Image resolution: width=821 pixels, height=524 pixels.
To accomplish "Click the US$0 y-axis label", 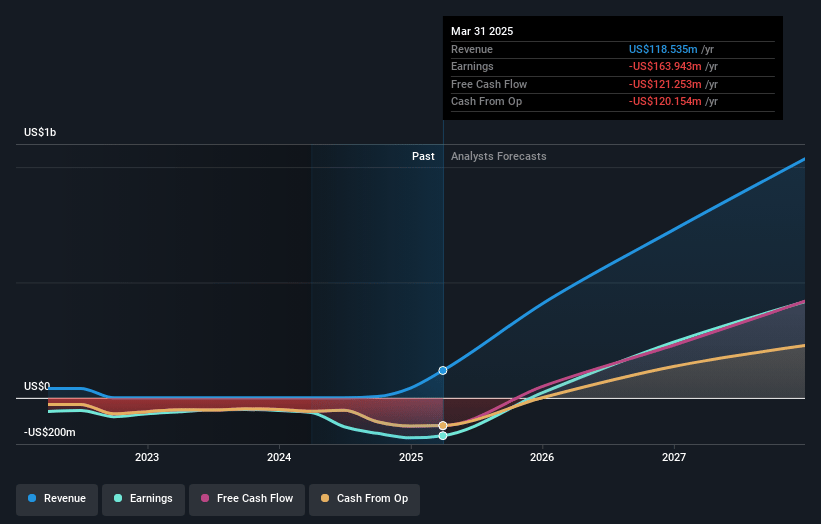I will pos(37,386).
